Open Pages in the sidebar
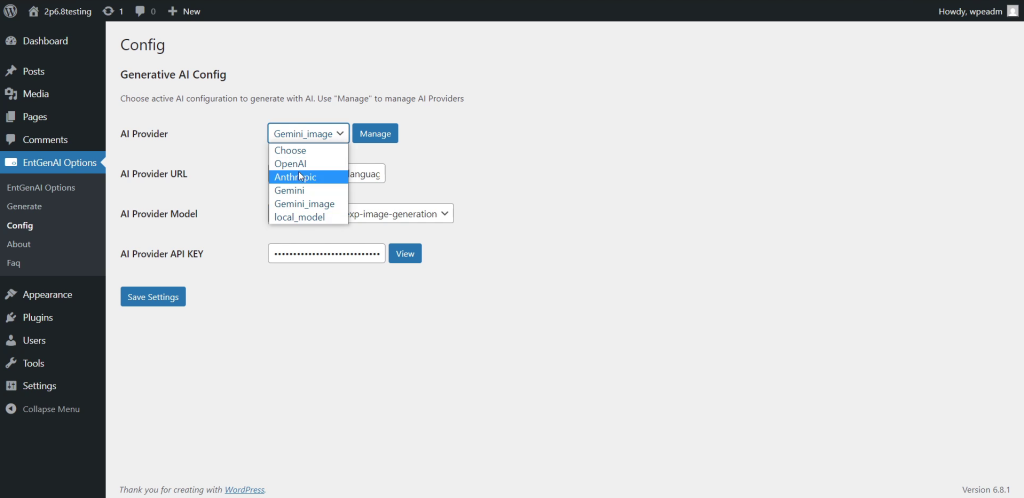 point(35,117)
